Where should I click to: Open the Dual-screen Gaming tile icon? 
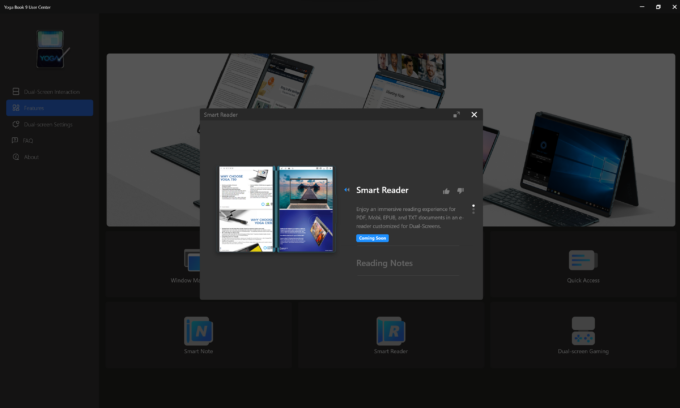click(x=583, y=330)
